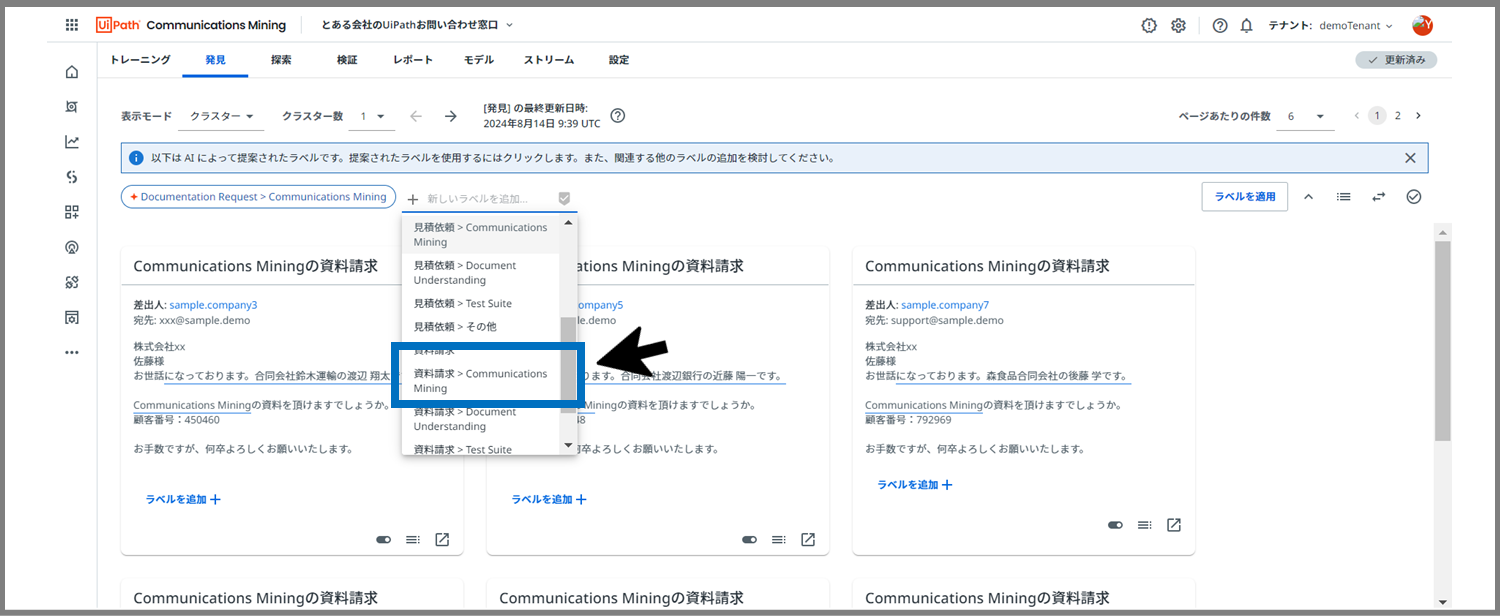This screenshot has width=1500, height=616.
Task: Switch to the レポート tab
Action: 413,60
